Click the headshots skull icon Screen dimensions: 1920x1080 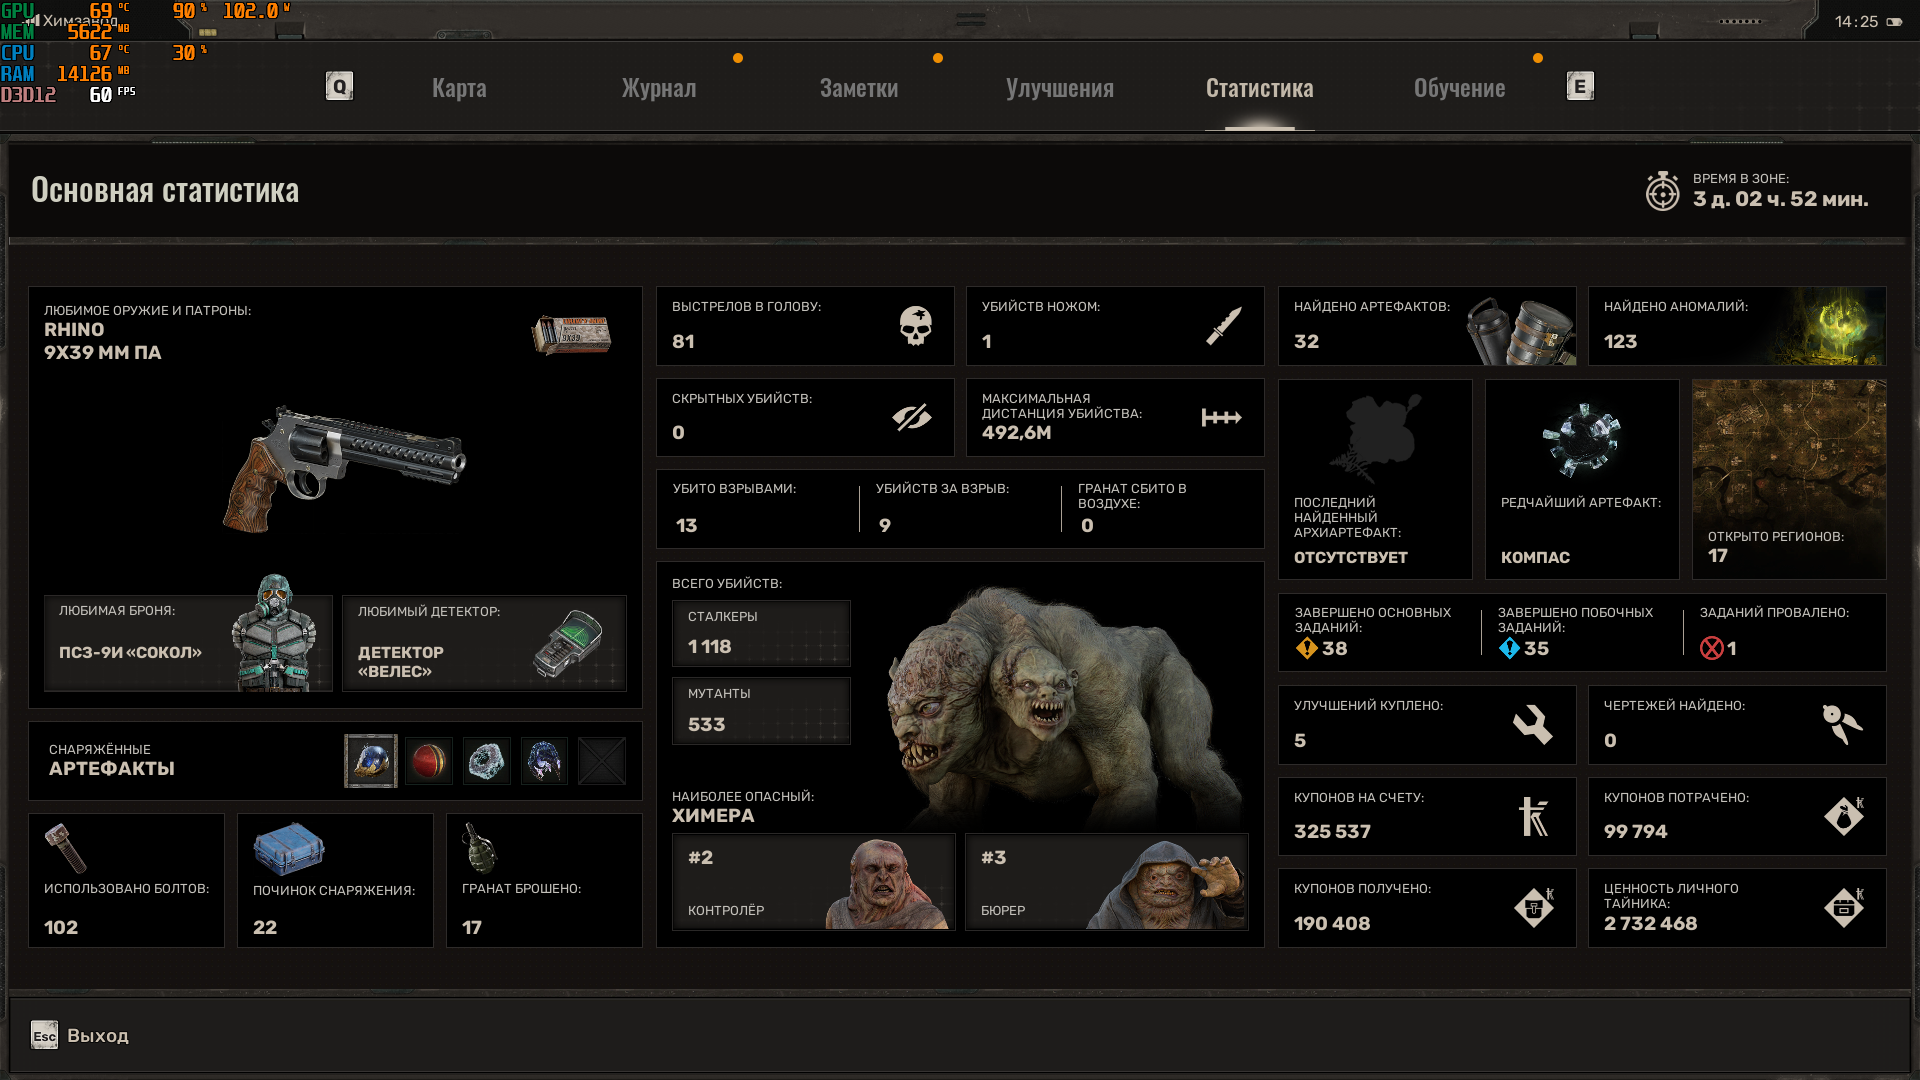pyautogui.click(x=915, y=326)
